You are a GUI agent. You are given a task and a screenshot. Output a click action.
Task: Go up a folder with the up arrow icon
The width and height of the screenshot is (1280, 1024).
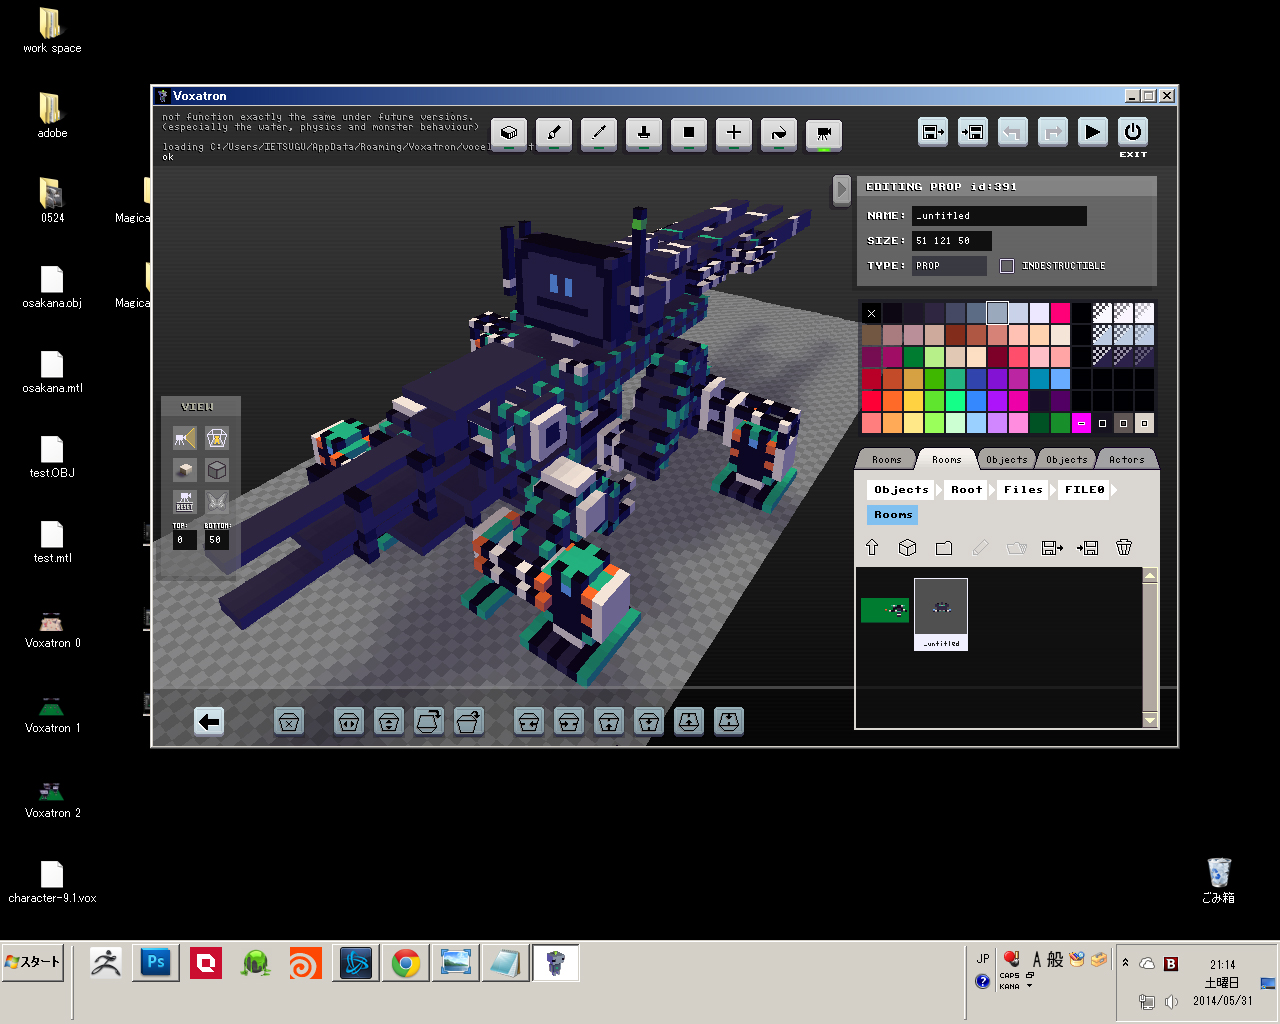pos(872,547)
